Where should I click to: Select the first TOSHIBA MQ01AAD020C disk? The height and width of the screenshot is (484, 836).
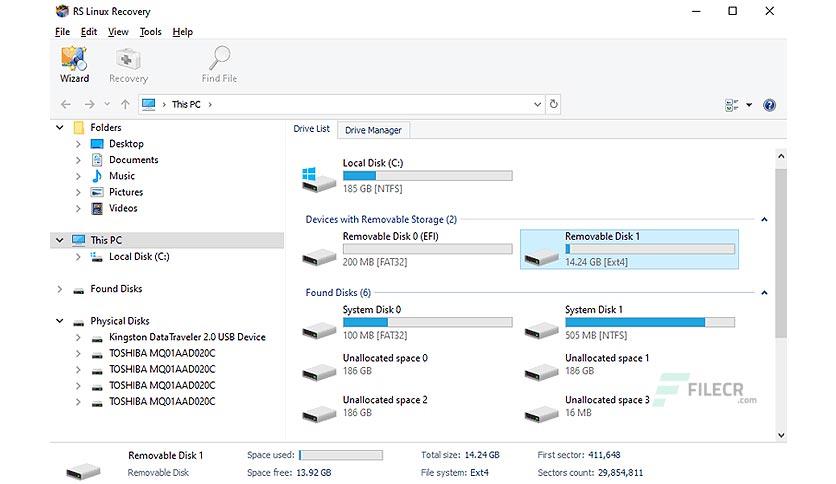[162, 353]
